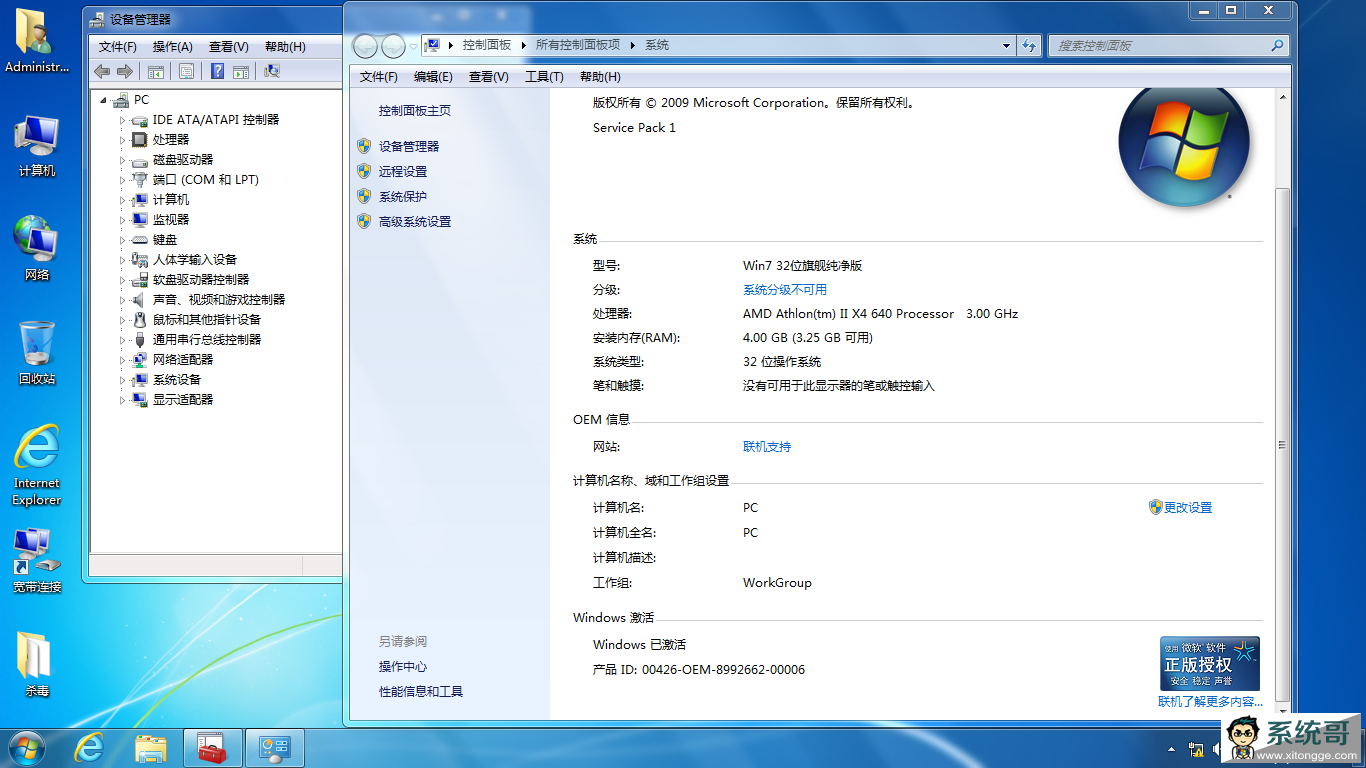The height and width of the screenshot is (768, 1366).
Task: Open 远程设置 link
Action: click(x=403, y=171)
